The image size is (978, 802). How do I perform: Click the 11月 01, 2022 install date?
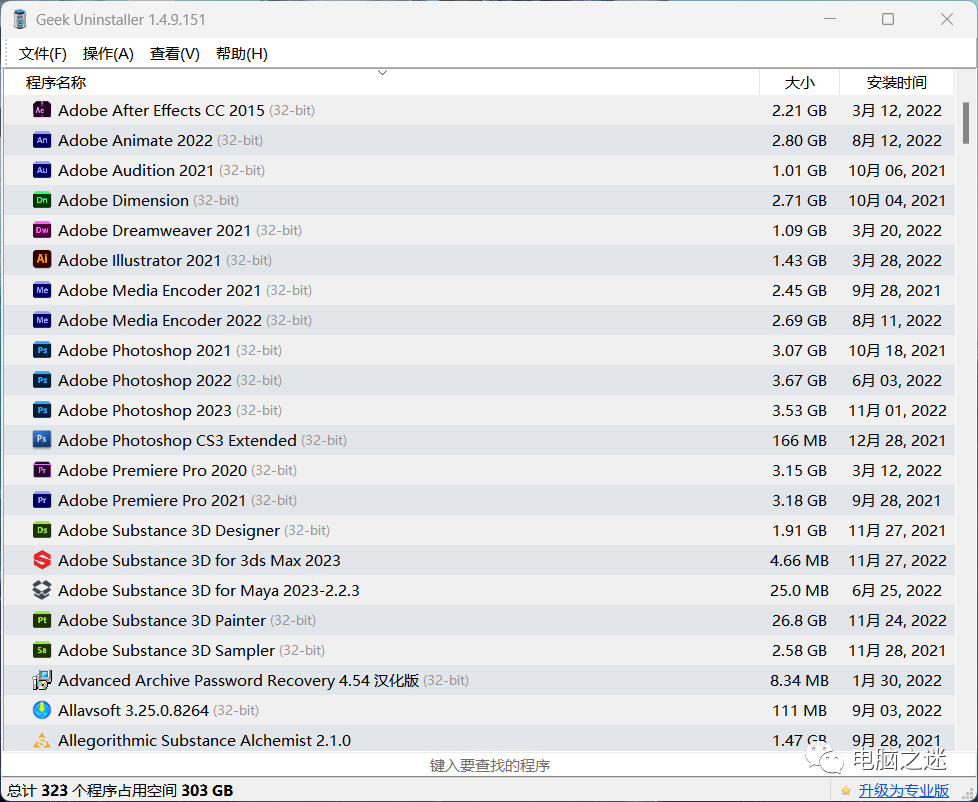pyautogui.click(x=897, y=410)
